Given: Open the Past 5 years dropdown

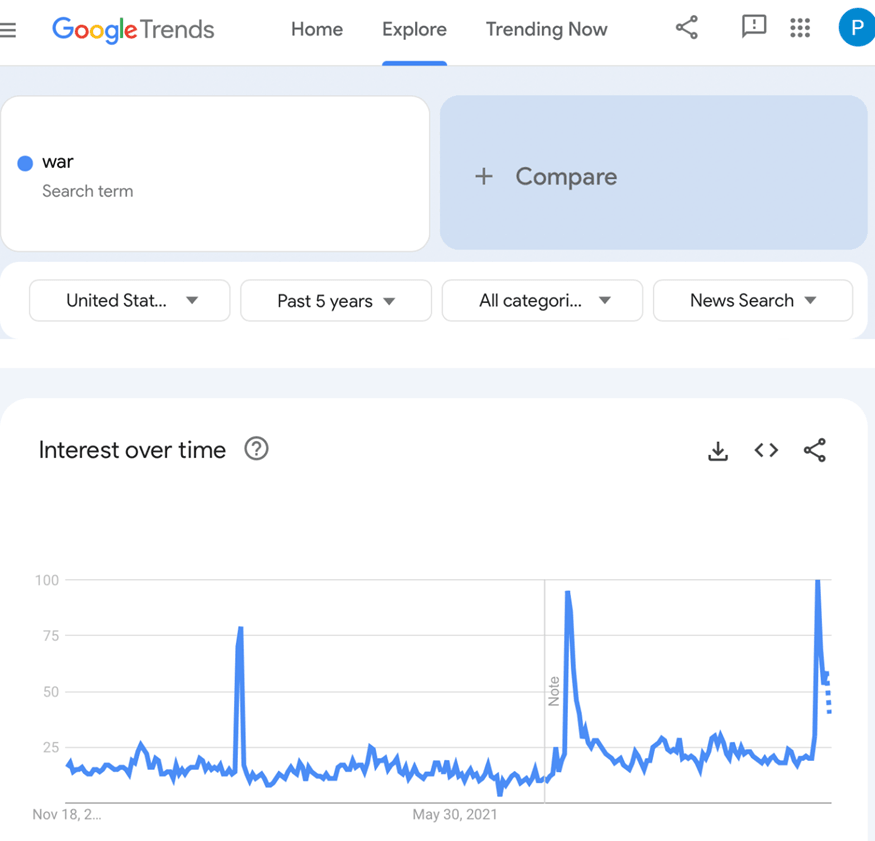Looking at the screenshot, I should [x=336, y=301].
